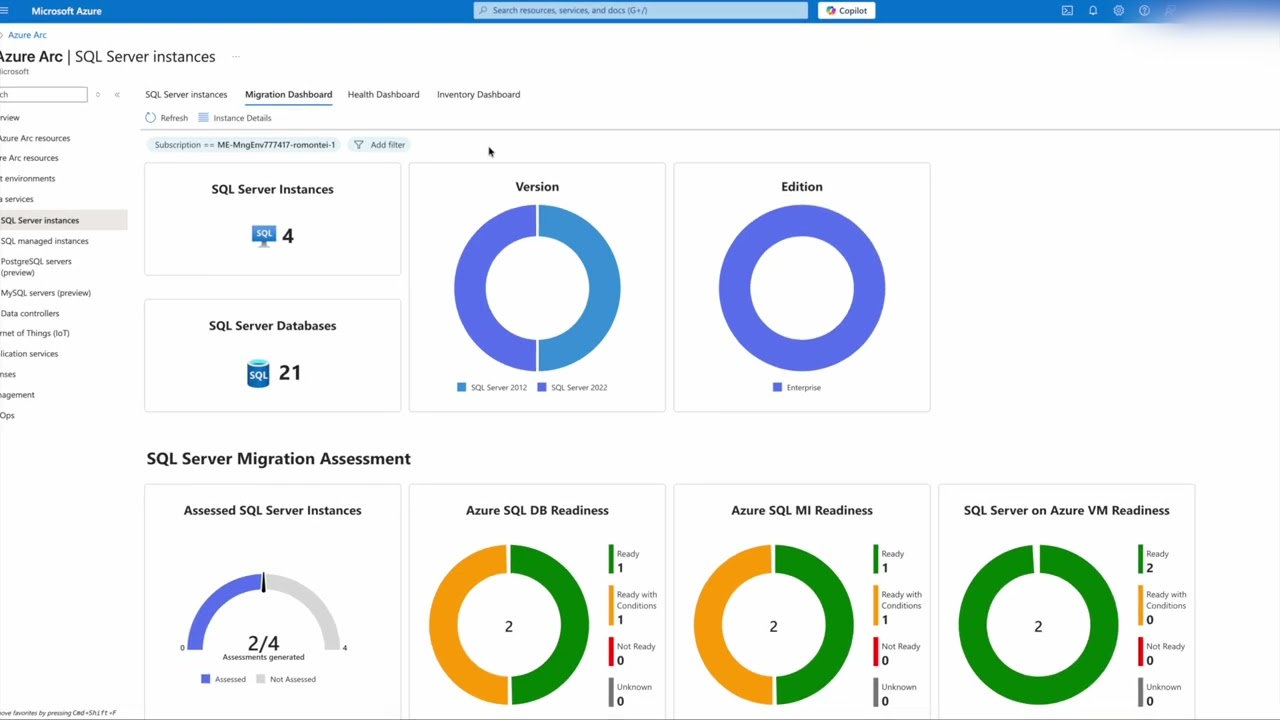1280x720 pixels.
Task: Collapse the left navigation pane
Action: [117, 94]
